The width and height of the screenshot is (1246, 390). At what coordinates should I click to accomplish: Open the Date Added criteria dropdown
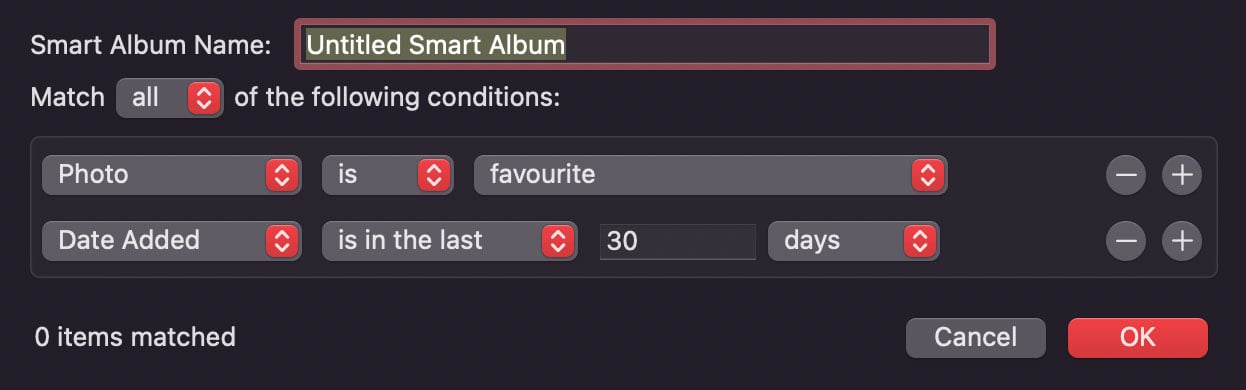(172, 240)
